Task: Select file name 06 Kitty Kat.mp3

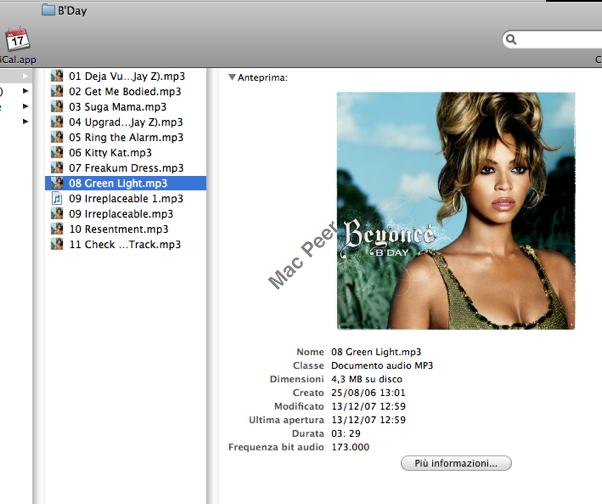Action: coord(110,153)
